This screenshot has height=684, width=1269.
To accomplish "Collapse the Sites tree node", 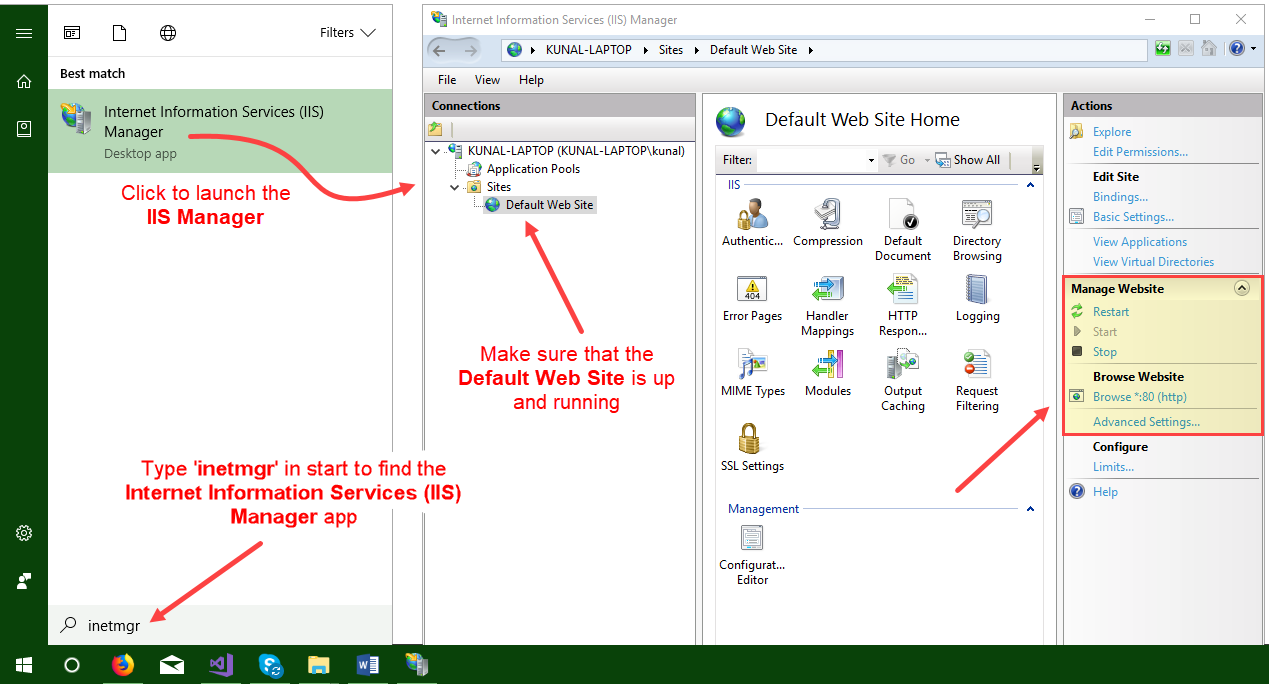I will (454, 187).
